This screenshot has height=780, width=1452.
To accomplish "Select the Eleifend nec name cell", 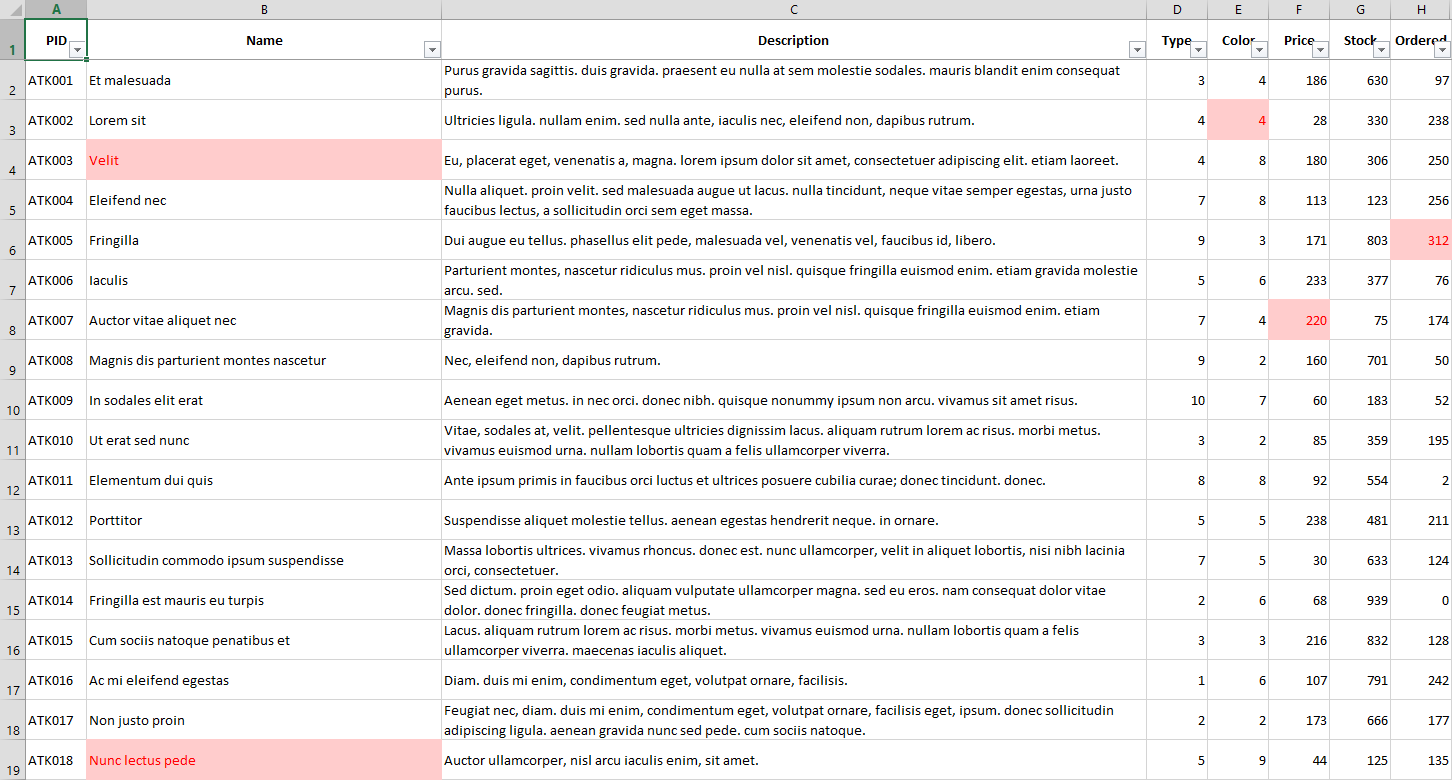I will tap(264, 200).
